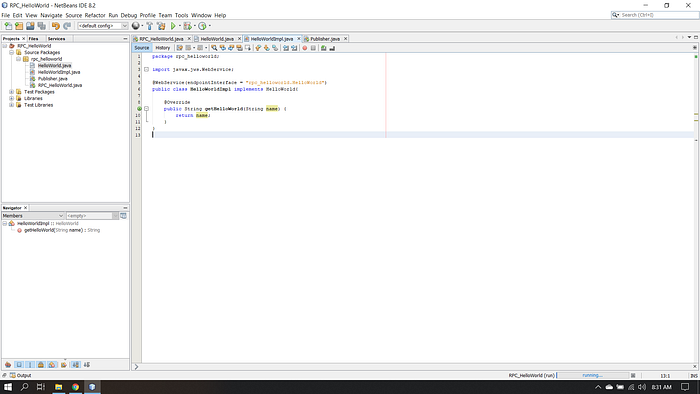Click the Save All toolbar icon
700x394 pixels.
point(42,26)
